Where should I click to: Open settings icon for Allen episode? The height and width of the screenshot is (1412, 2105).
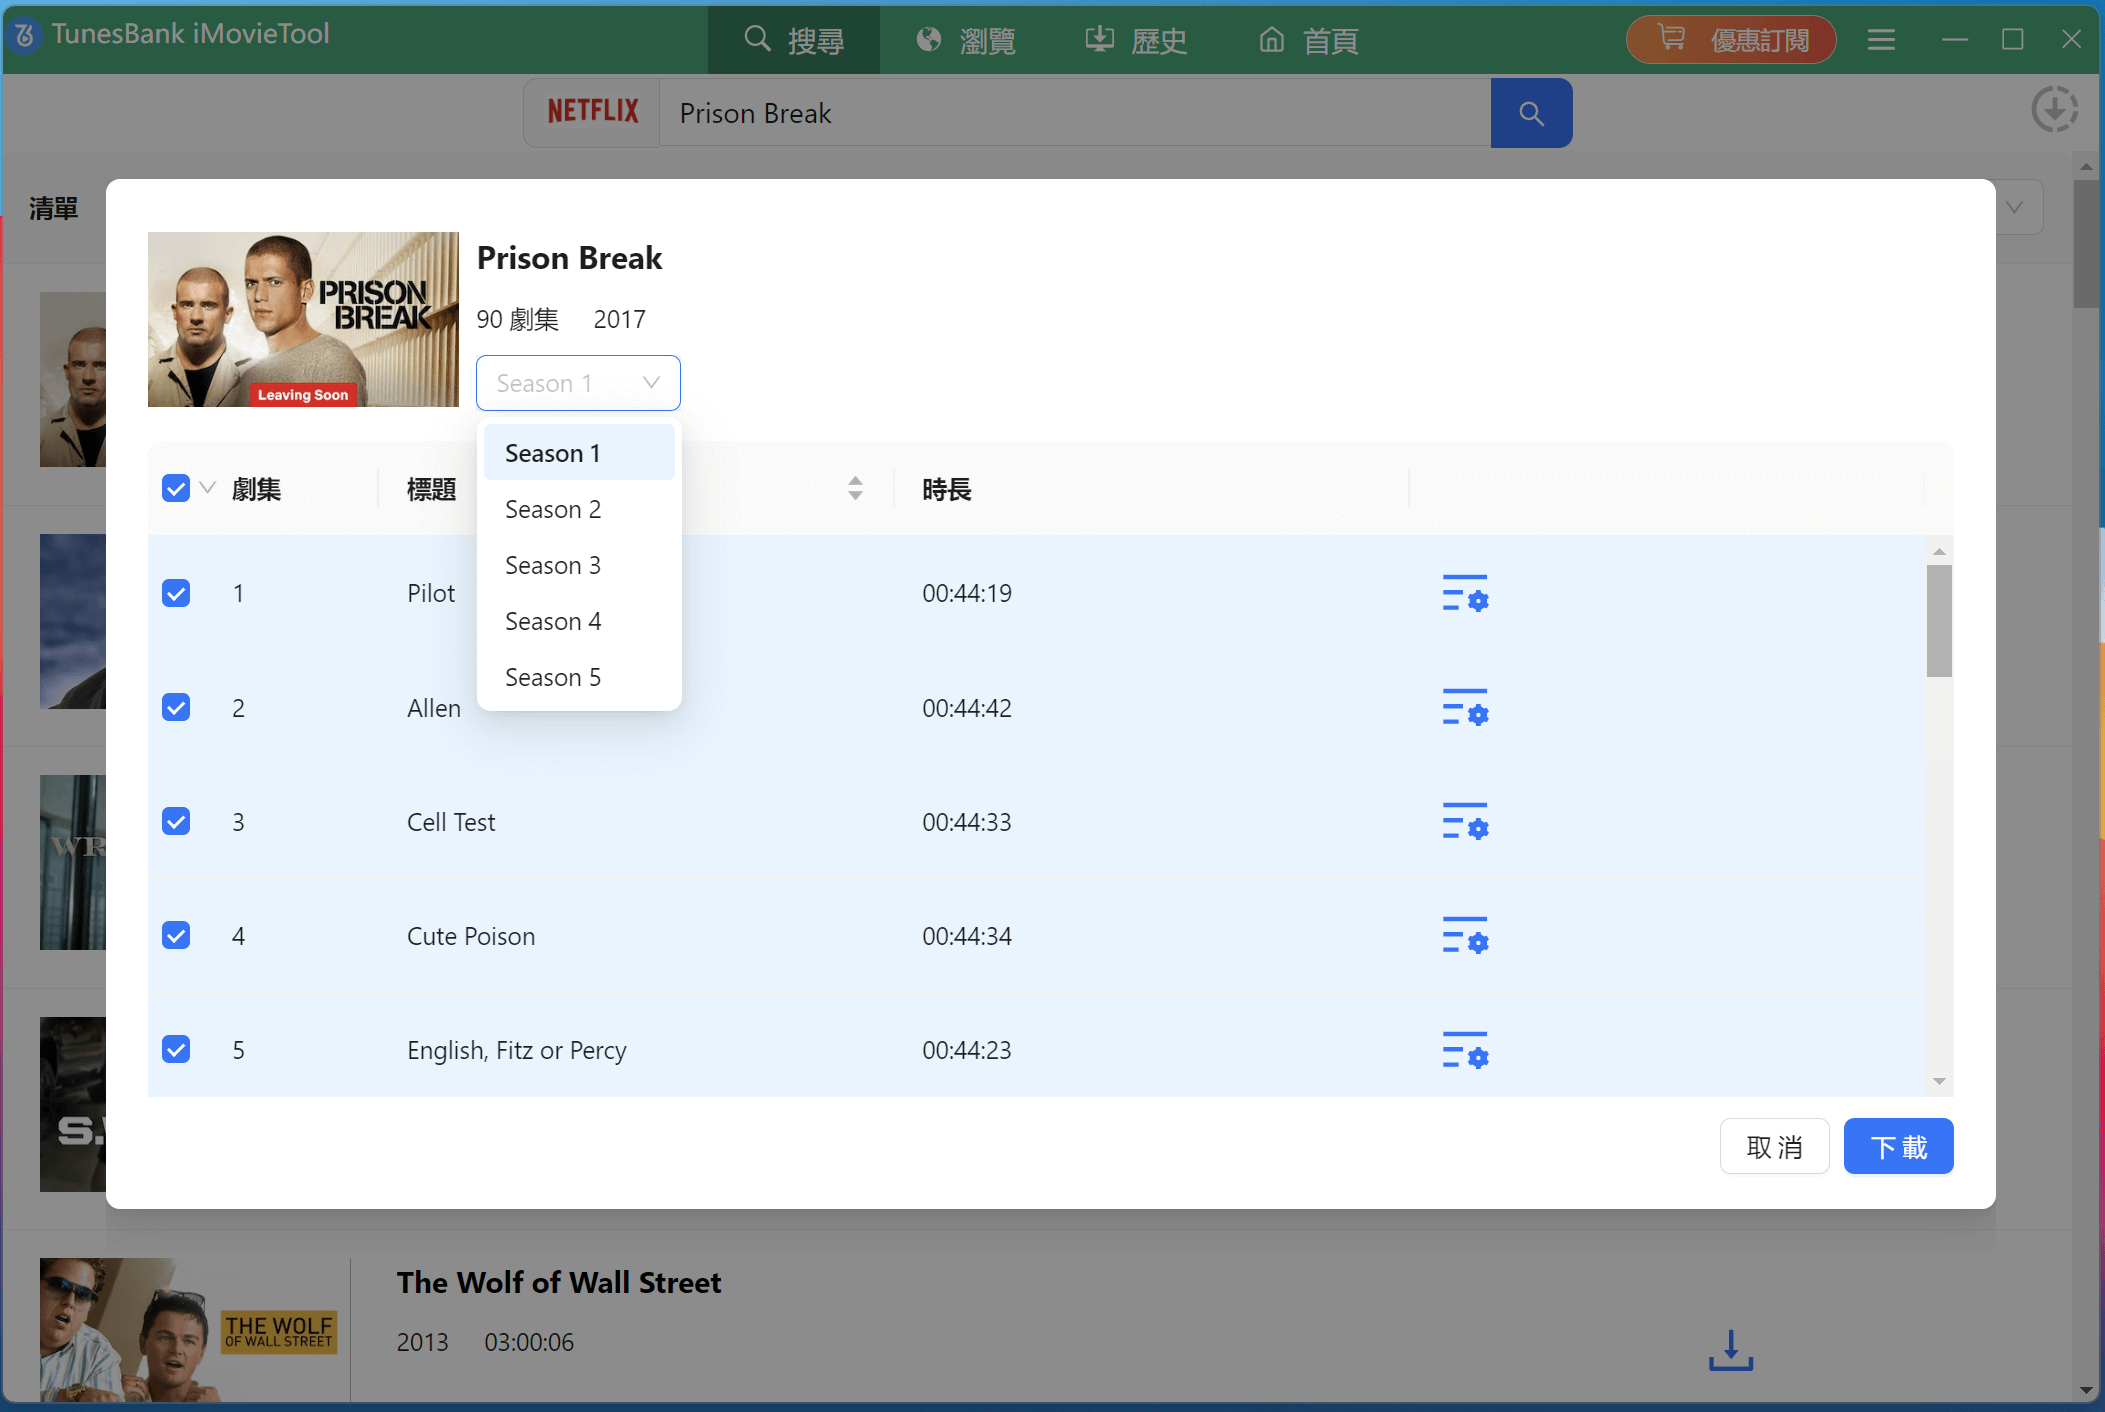tap(1465, 707)
